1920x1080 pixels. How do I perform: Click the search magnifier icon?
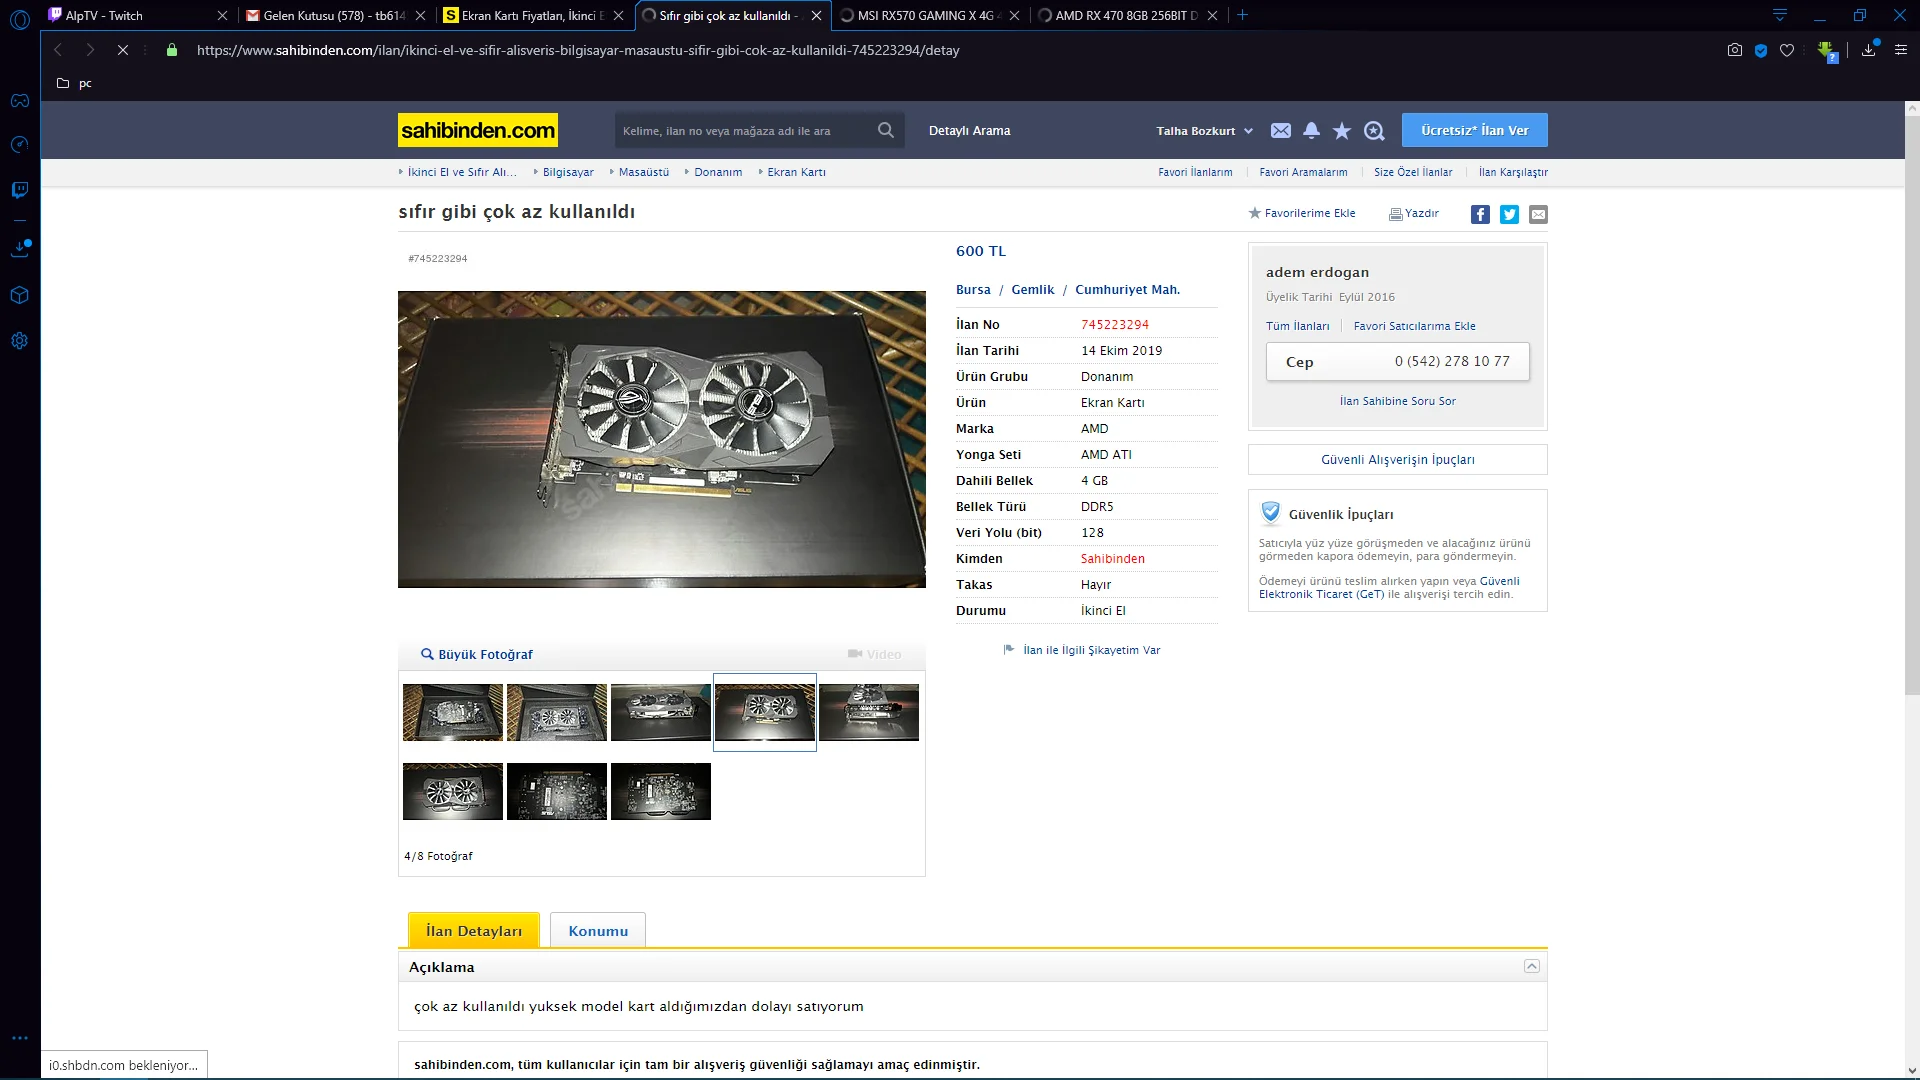click(x=885, y=130)
